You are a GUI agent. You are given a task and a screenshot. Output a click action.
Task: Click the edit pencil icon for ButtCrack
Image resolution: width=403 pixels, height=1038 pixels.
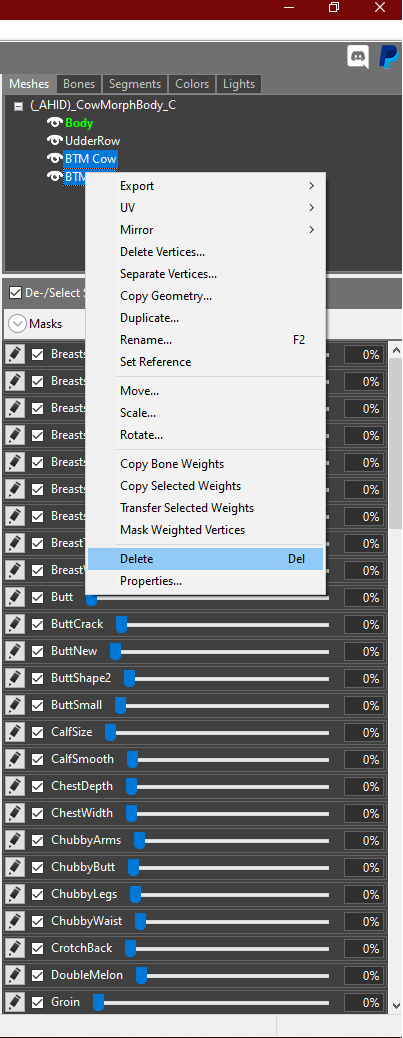(15, 624)
